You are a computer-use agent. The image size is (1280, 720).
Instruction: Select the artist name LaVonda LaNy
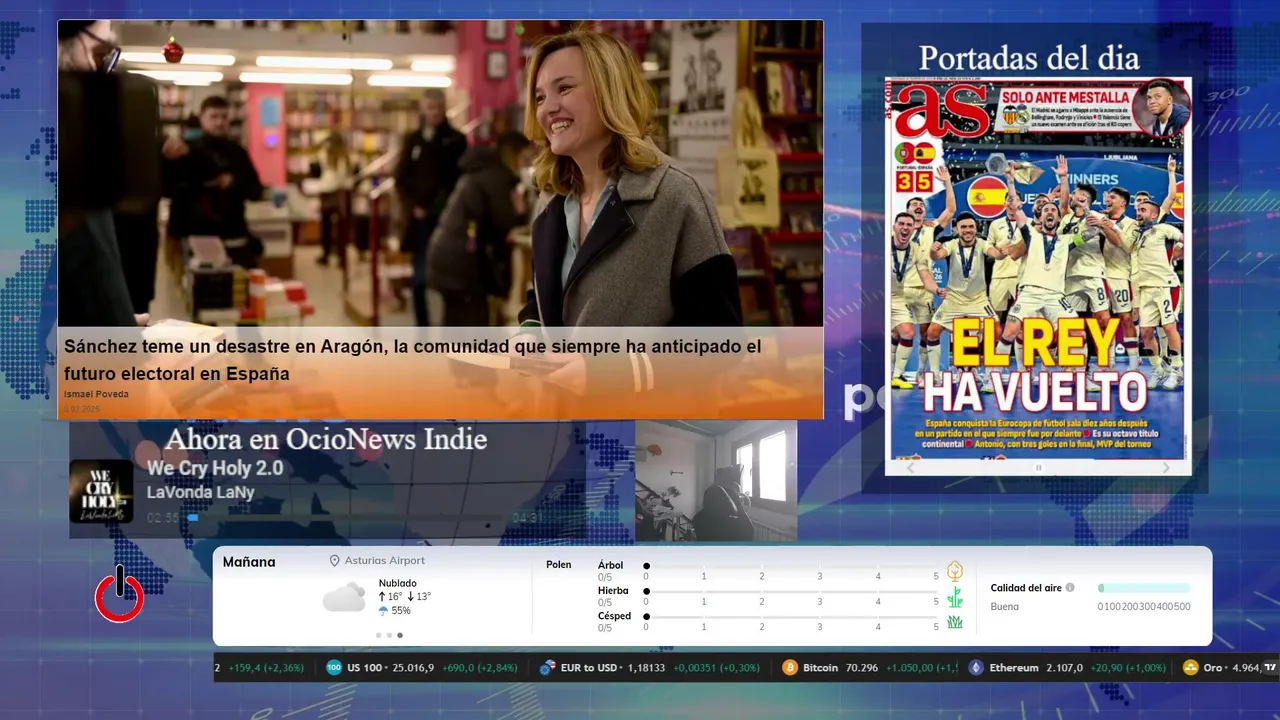coord(200,492)
